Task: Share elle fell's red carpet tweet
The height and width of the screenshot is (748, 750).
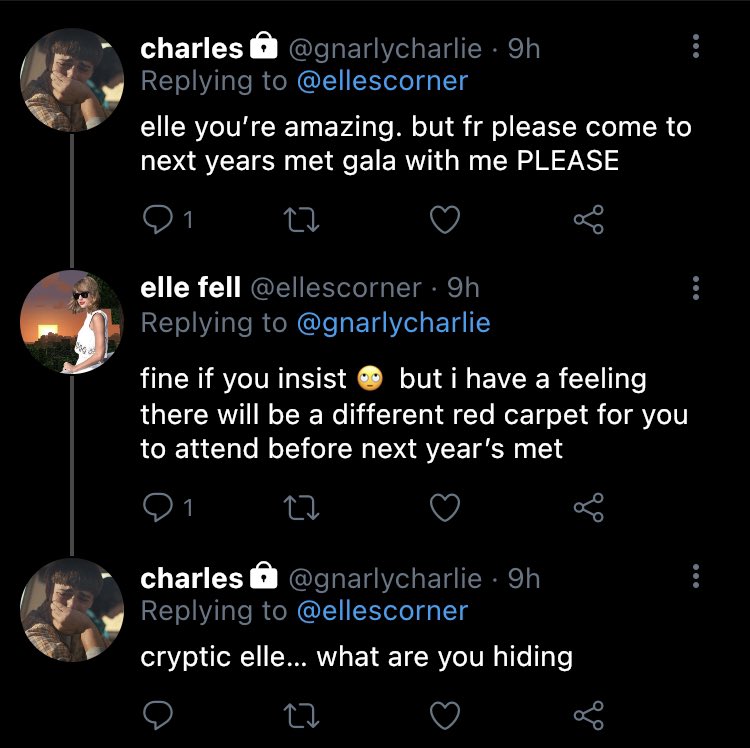Action: pos(589,507)
